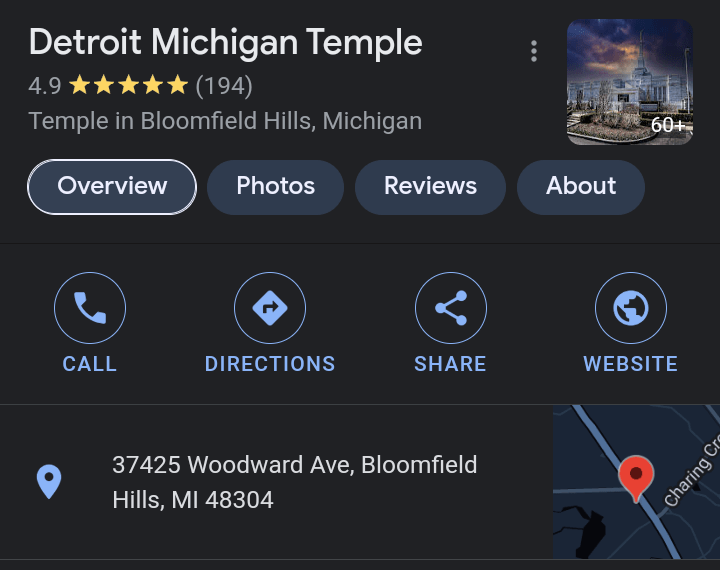Click the blue location pin icon
This screenshot has height=570, width=720.
coord(48,482)
